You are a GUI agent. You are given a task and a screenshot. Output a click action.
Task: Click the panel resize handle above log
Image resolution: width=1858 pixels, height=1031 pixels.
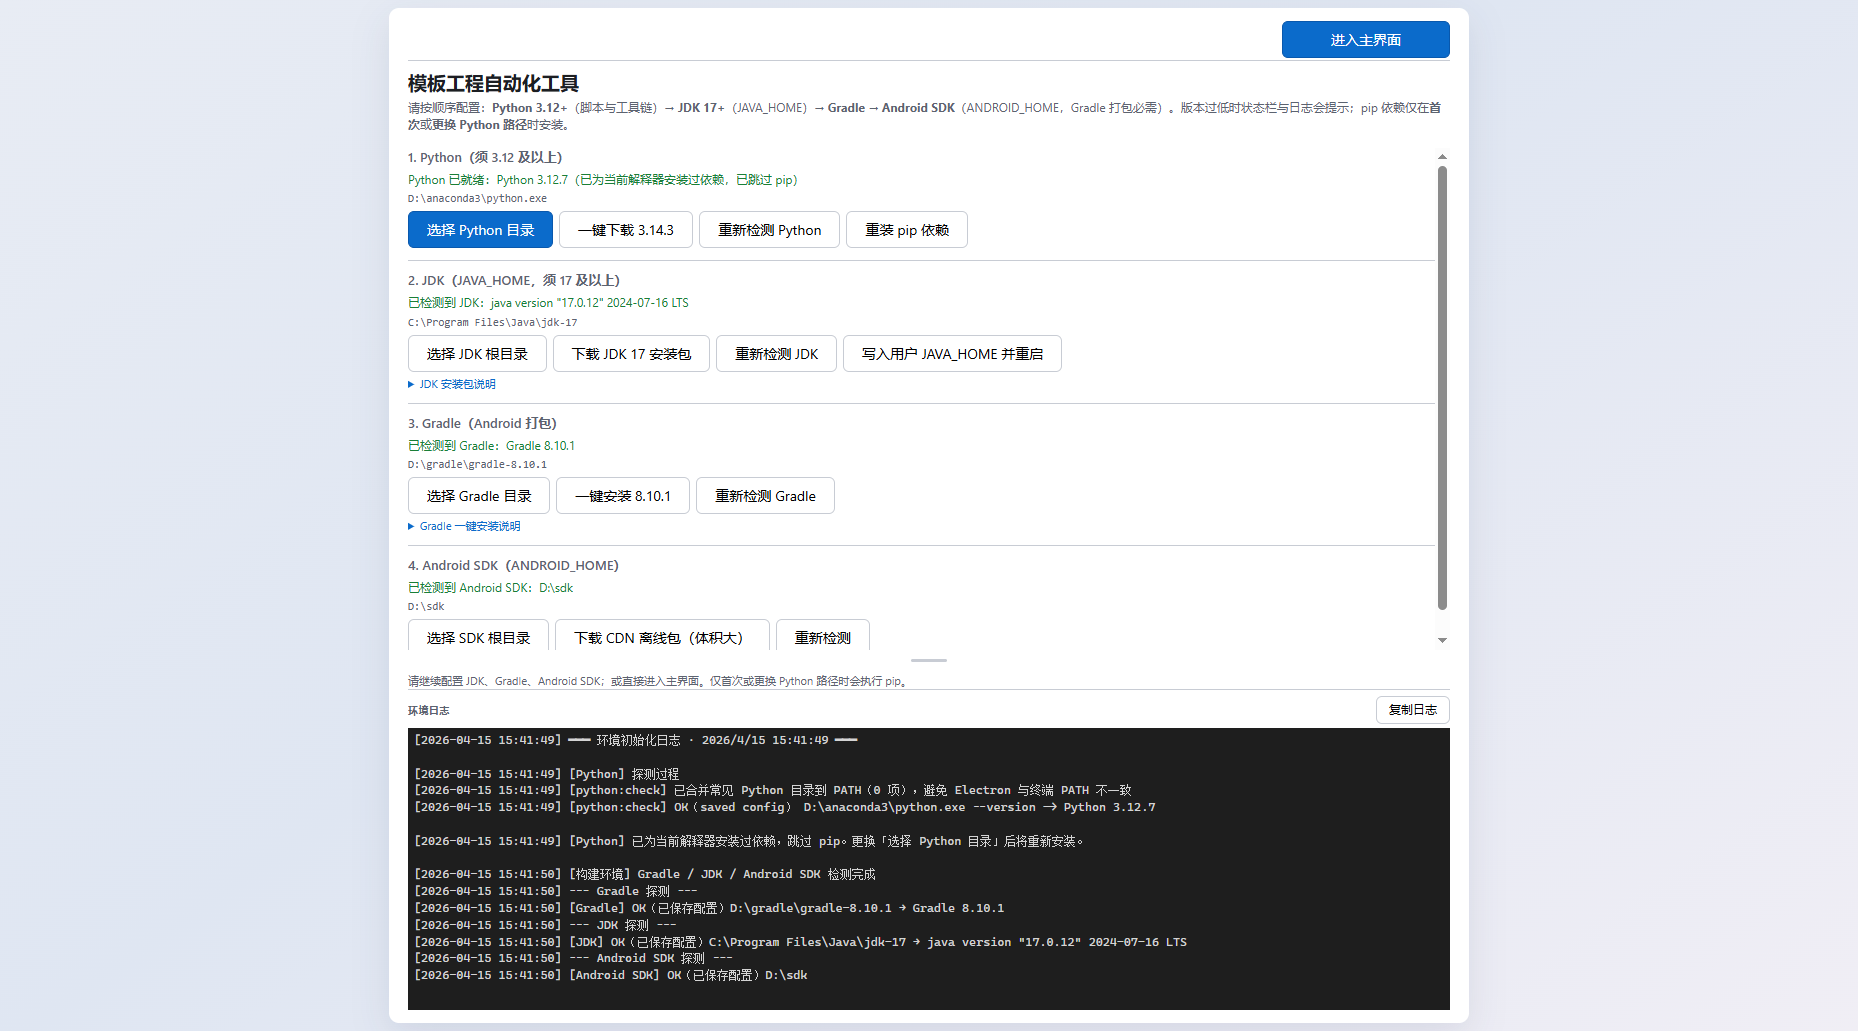tap(929, 660)
